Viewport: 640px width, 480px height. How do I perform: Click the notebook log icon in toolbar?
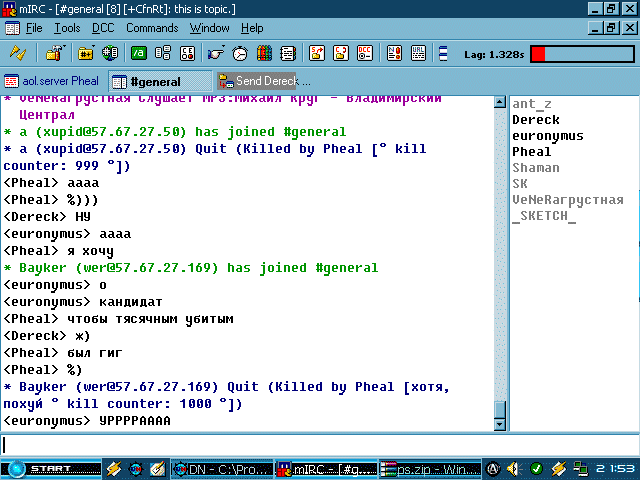point(288,53)
